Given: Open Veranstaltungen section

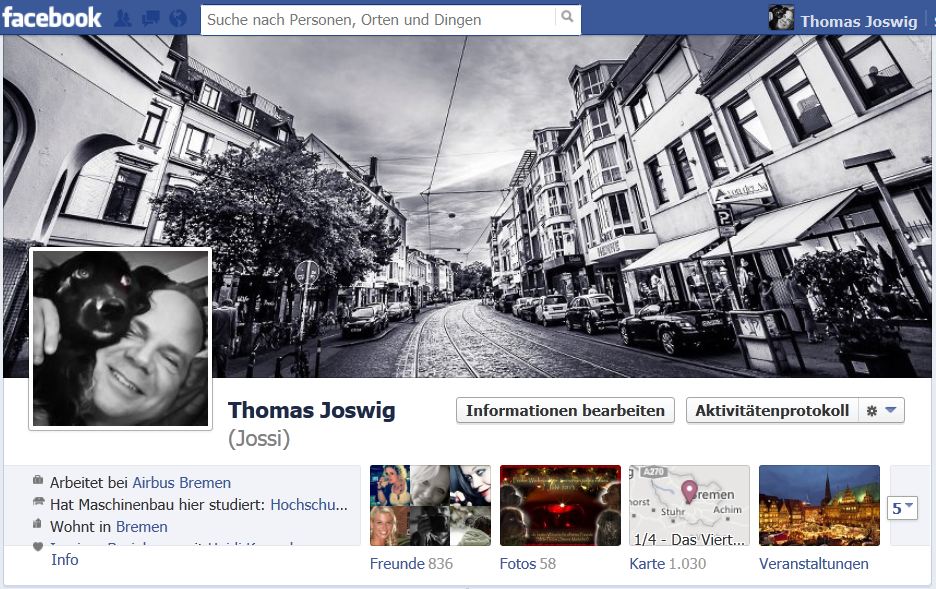Looking at the screenshot, I should click(x=814, y=563).
